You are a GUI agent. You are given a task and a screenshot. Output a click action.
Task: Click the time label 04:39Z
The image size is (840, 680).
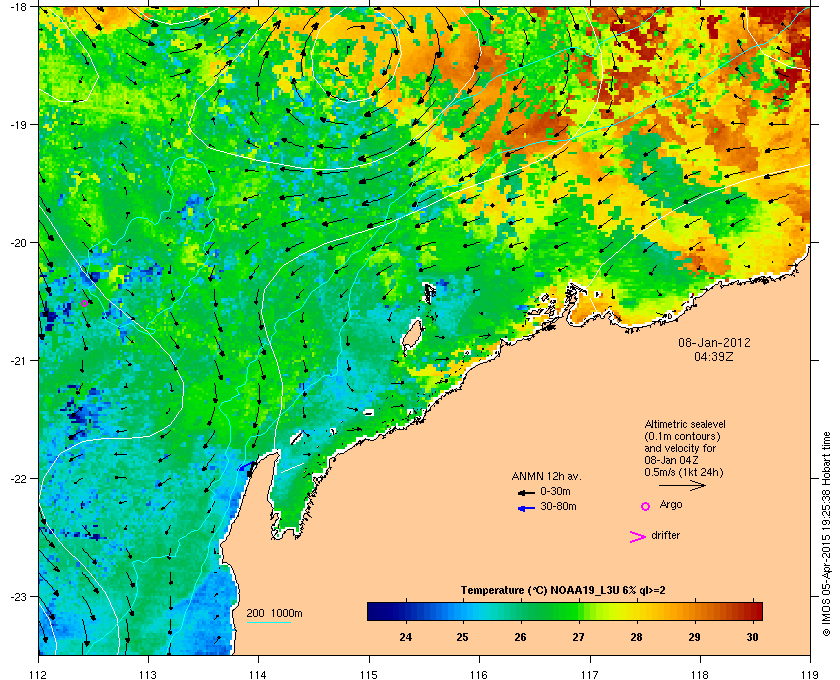pyautogui.click(x=714, y=356)
